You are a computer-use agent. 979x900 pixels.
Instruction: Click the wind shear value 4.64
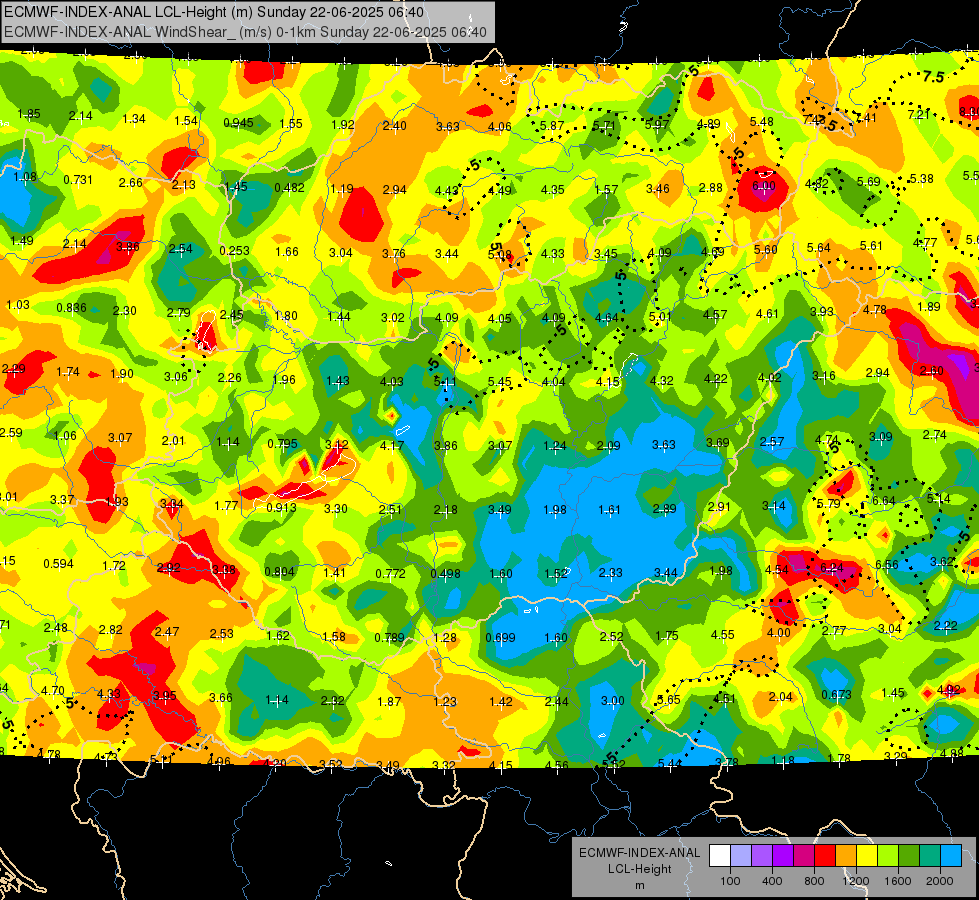click(x=606, y=318)
